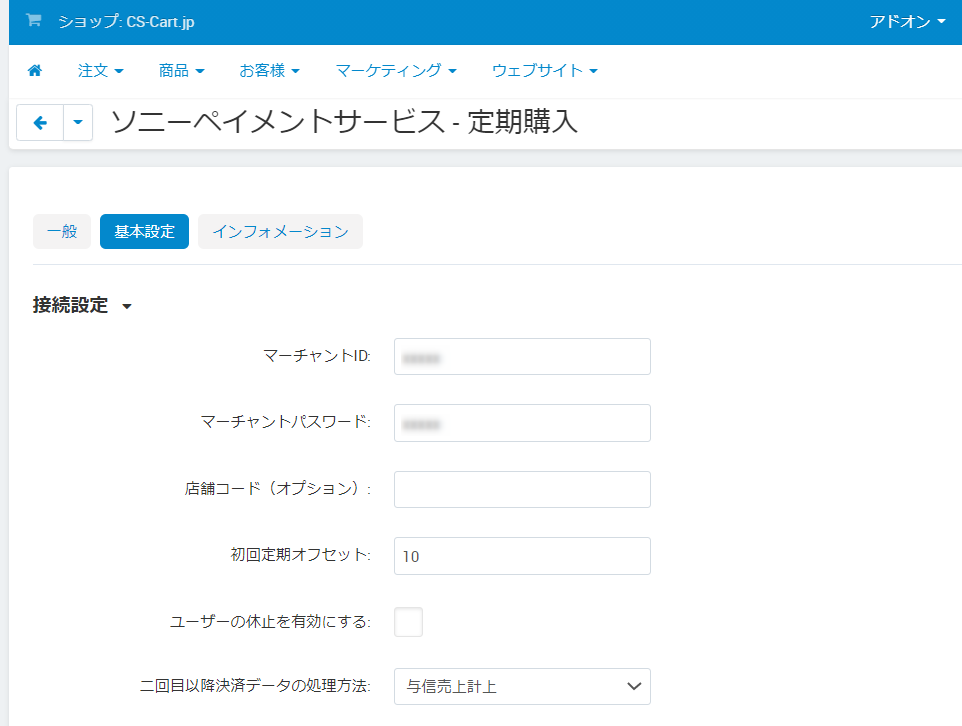Enable ユーザーの休止を有効にする checkbox
This screenshot has height=726, width=962.
point(408,622)
